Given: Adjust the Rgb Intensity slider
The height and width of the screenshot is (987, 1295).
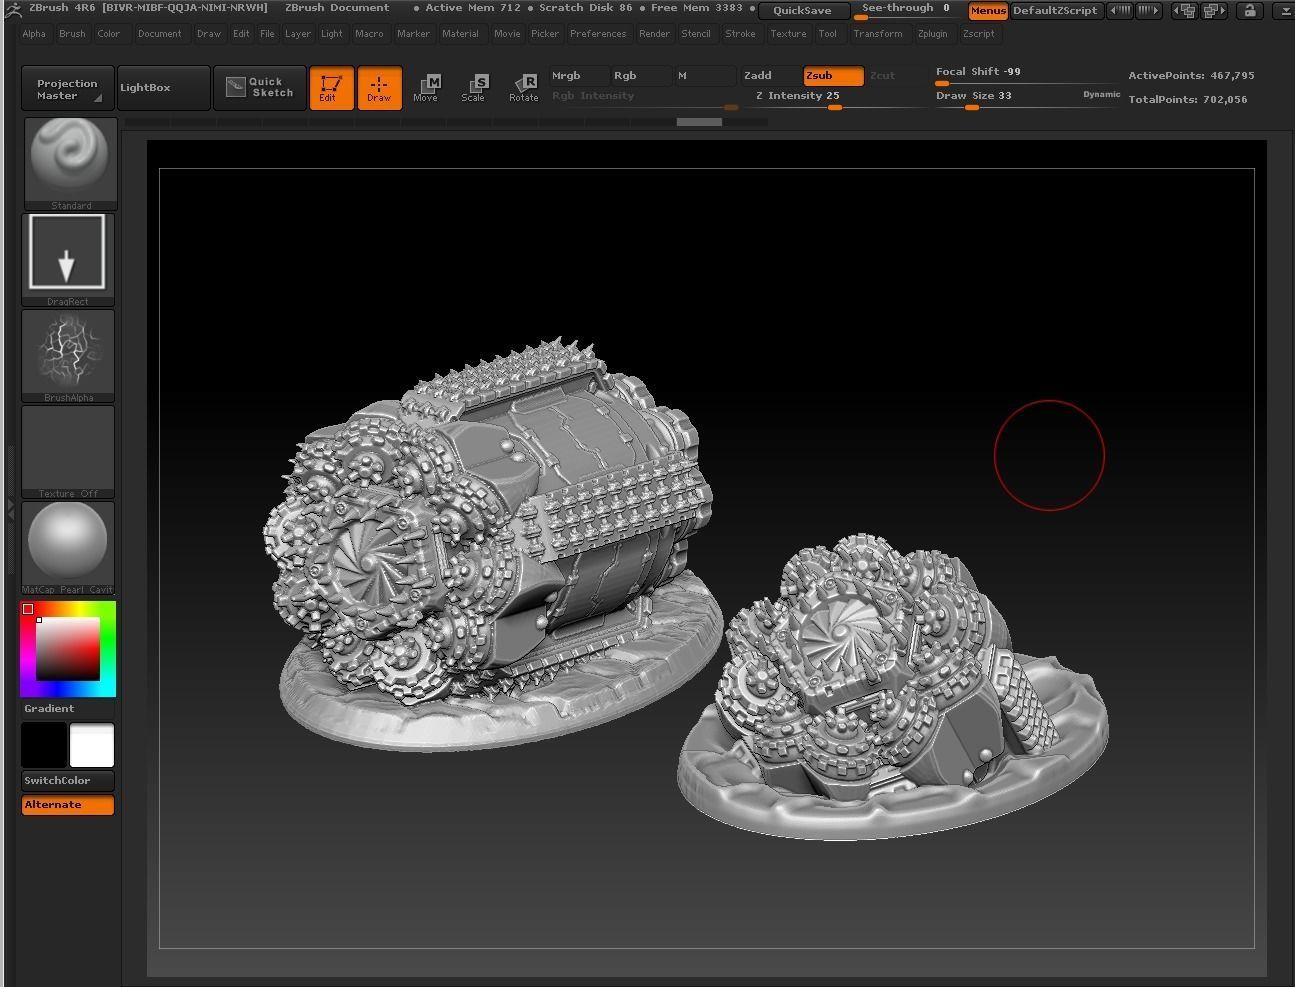Looking at the screenshot, I should coord(645,98).
